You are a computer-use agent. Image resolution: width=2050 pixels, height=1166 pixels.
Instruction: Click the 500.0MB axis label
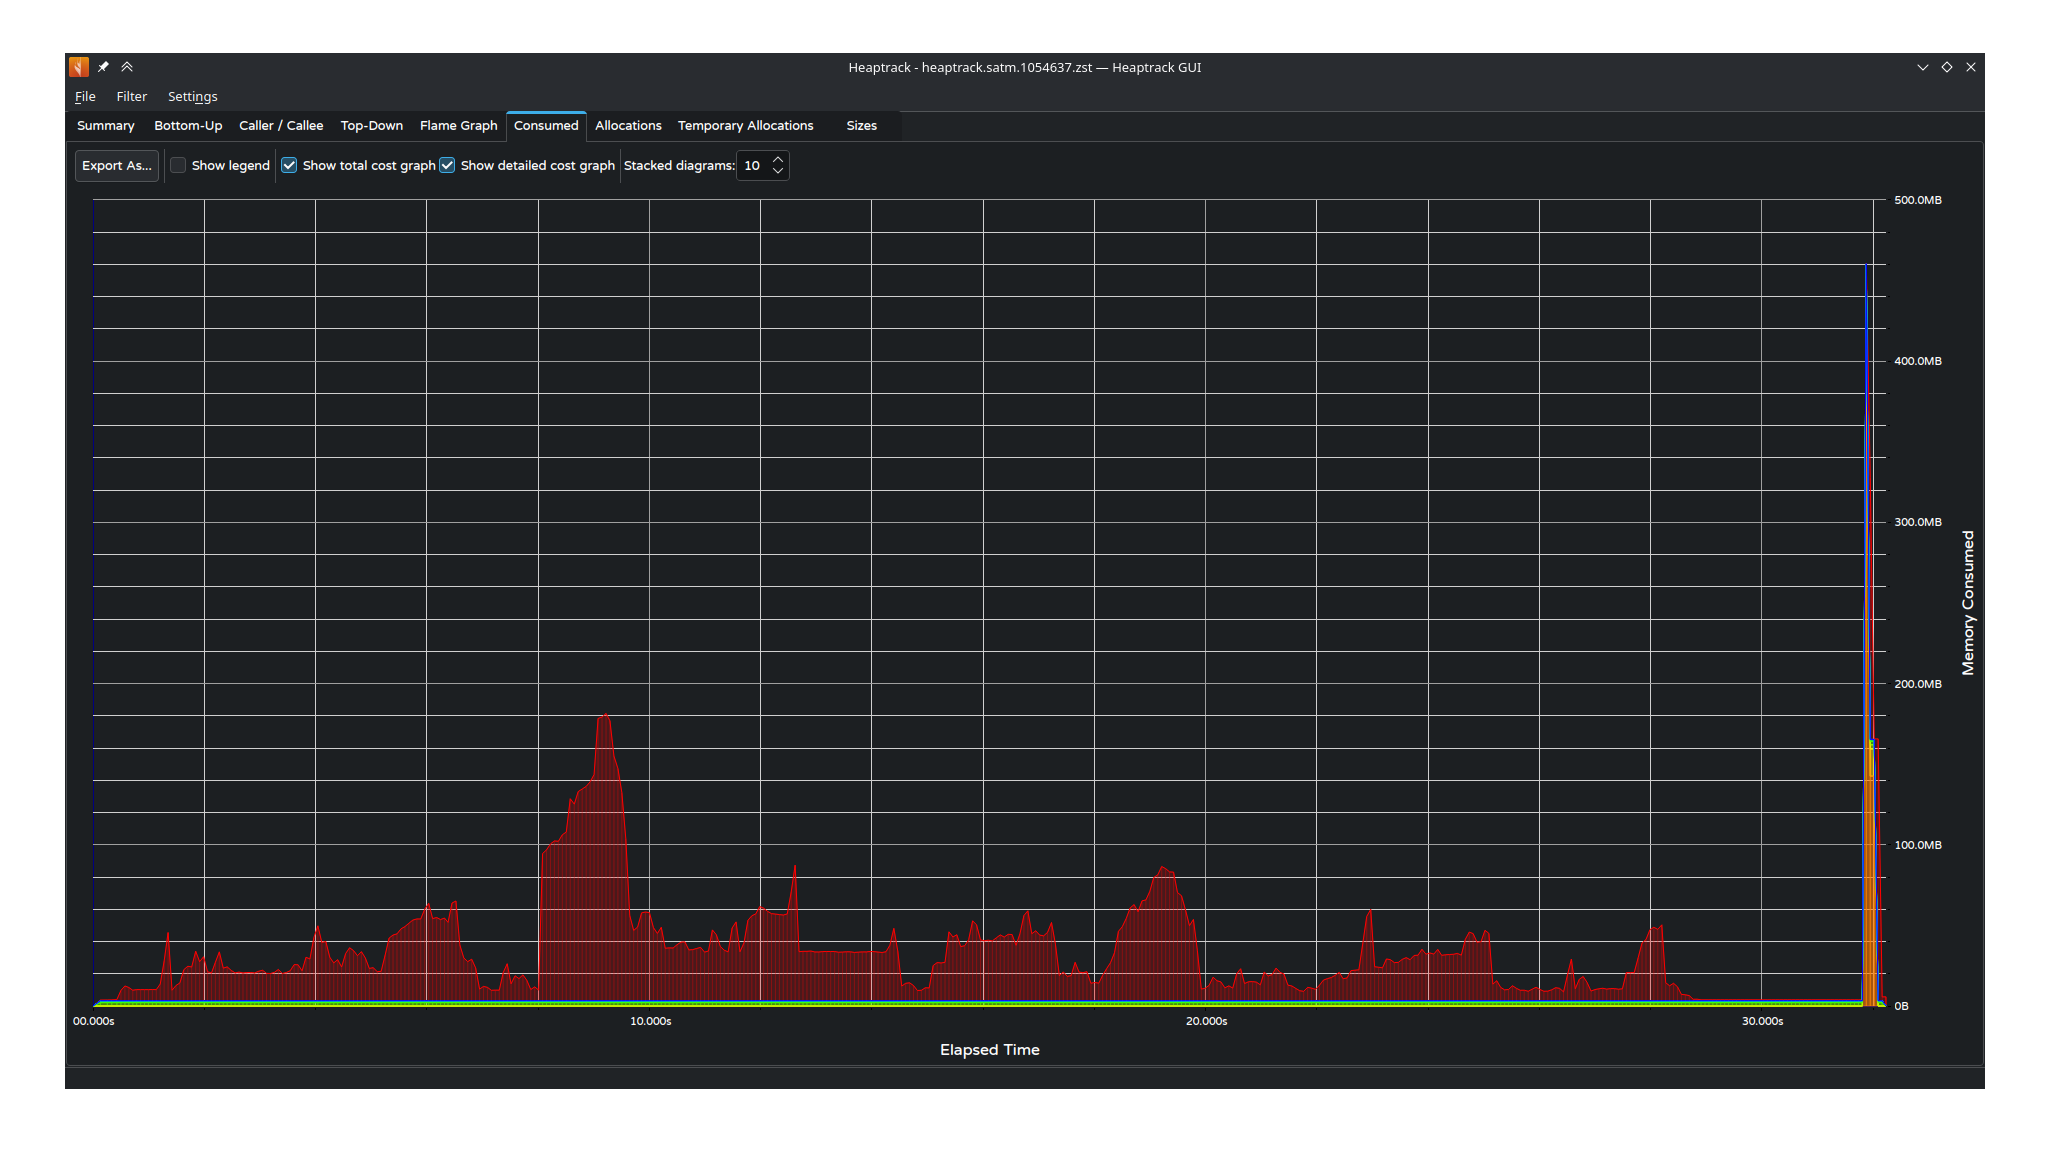pyautogui.click(x=1918, y=200)
